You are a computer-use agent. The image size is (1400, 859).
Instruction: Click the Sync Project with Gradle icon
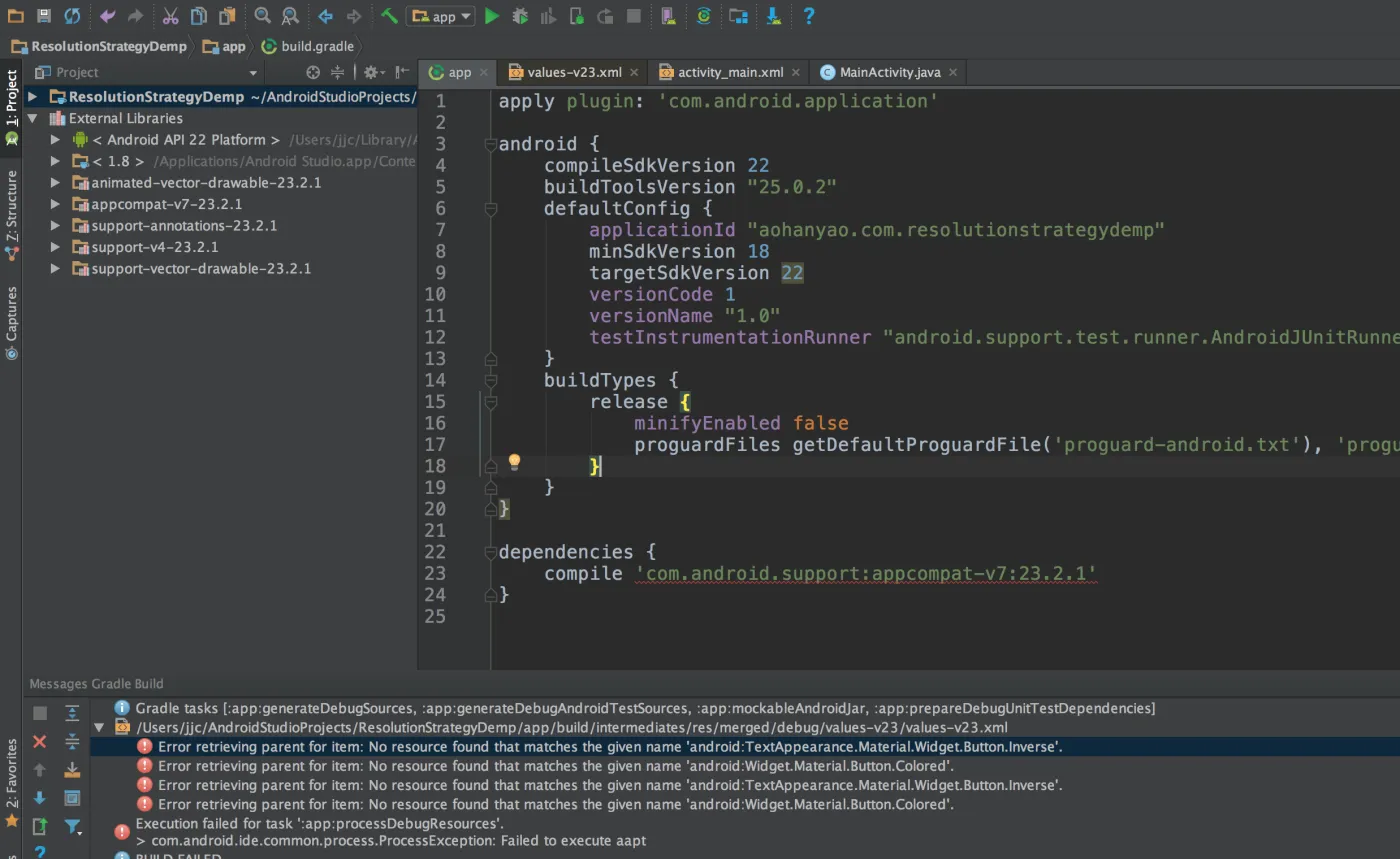click(x=703, y=16)
